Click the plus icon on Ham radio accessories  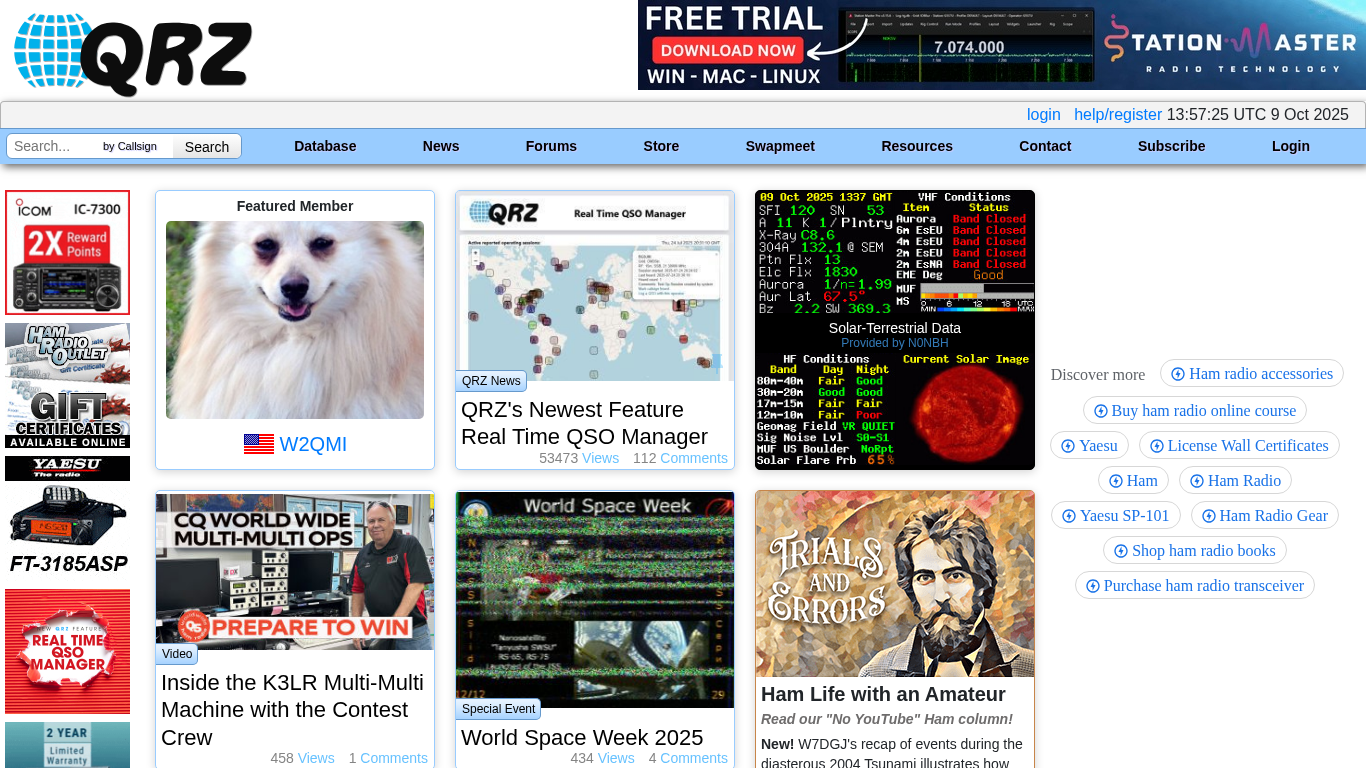[1178, 374]
